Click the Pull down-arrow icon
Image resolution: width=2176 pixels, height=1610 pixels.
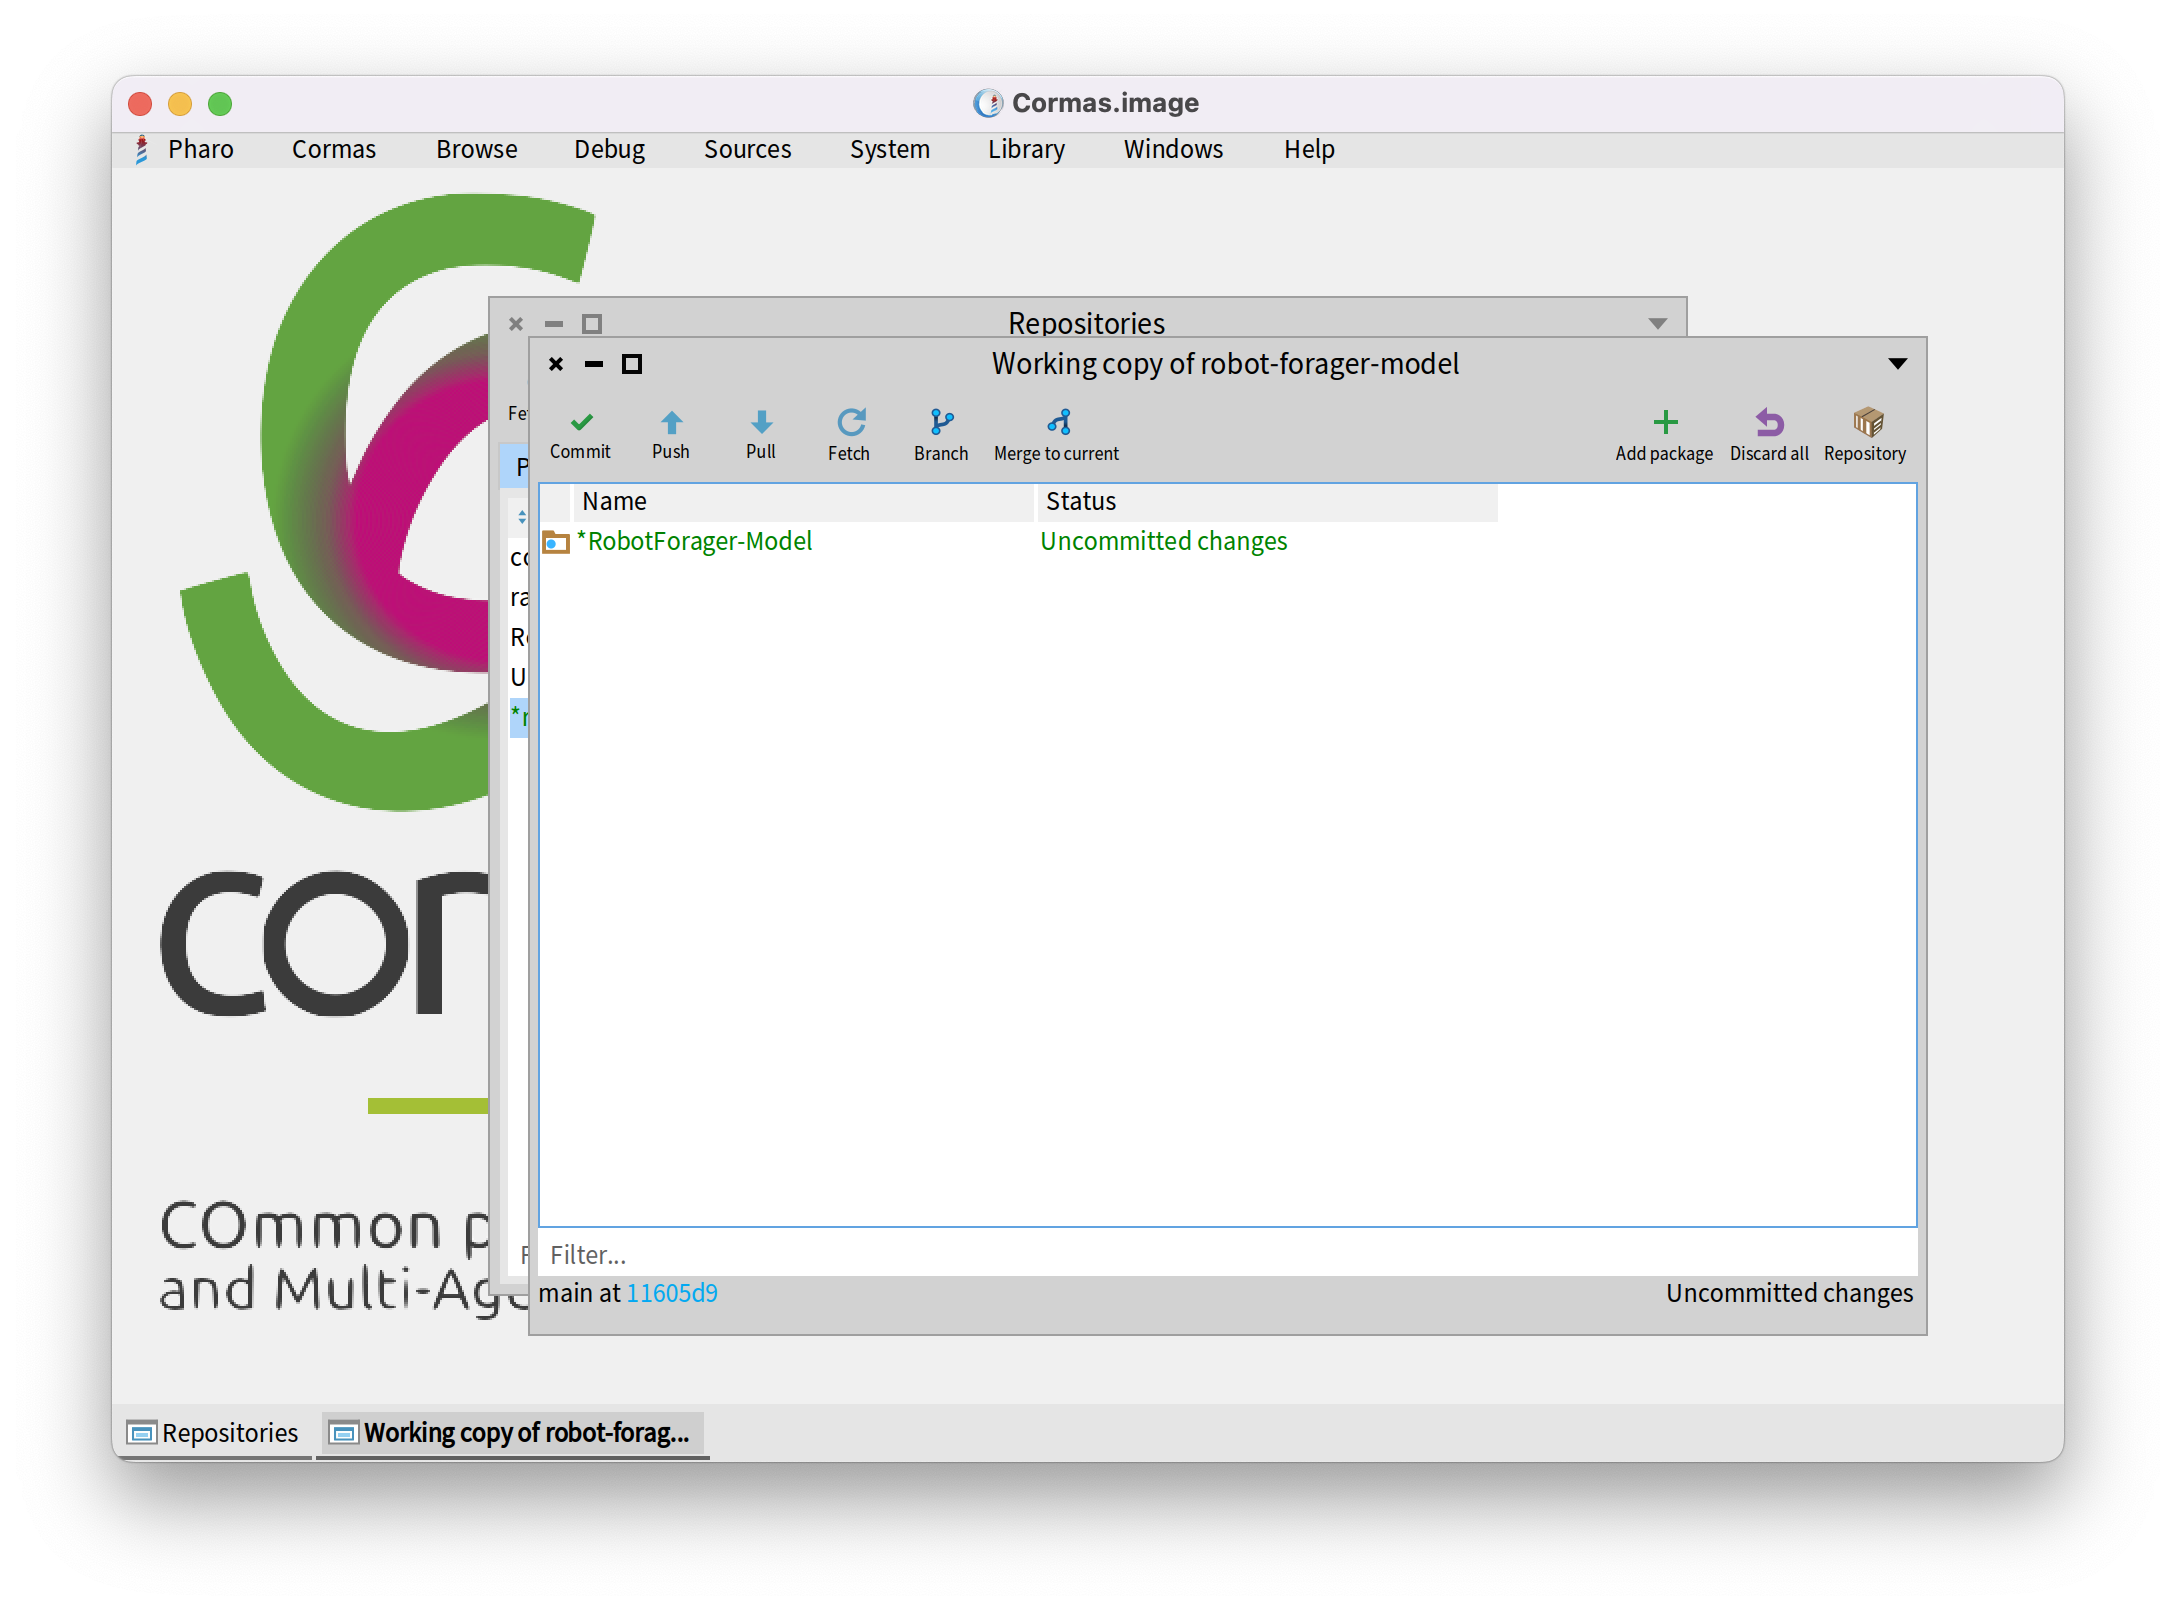coord(761,423)
